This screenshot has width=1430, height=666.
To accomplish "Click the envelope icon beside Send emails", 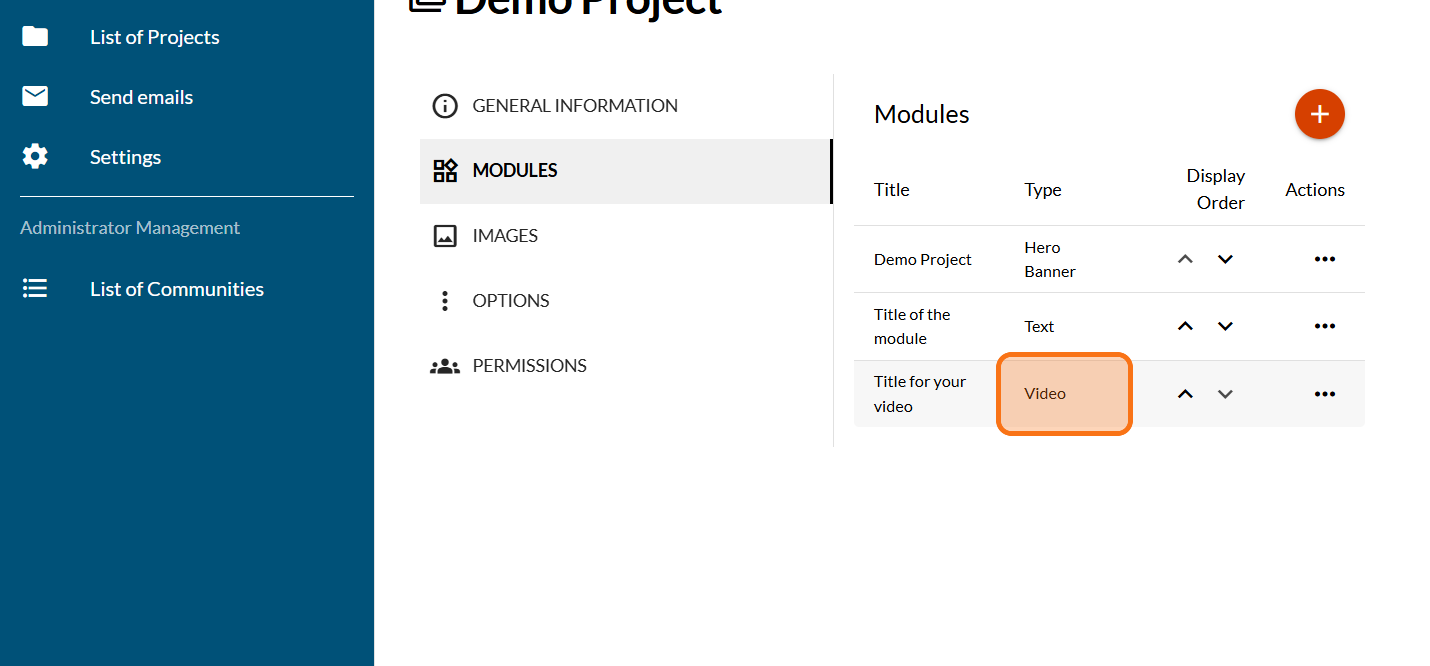I will click(x=35, y=97).
